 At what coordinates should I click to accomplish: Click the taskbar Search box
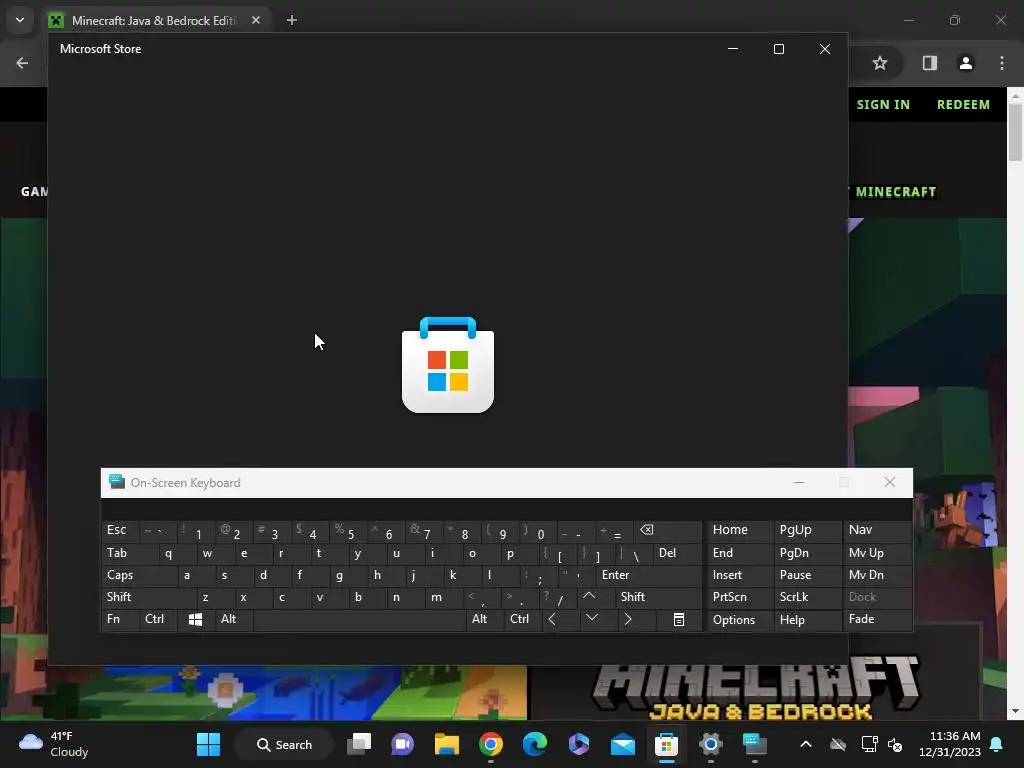(x=284, y=744)
